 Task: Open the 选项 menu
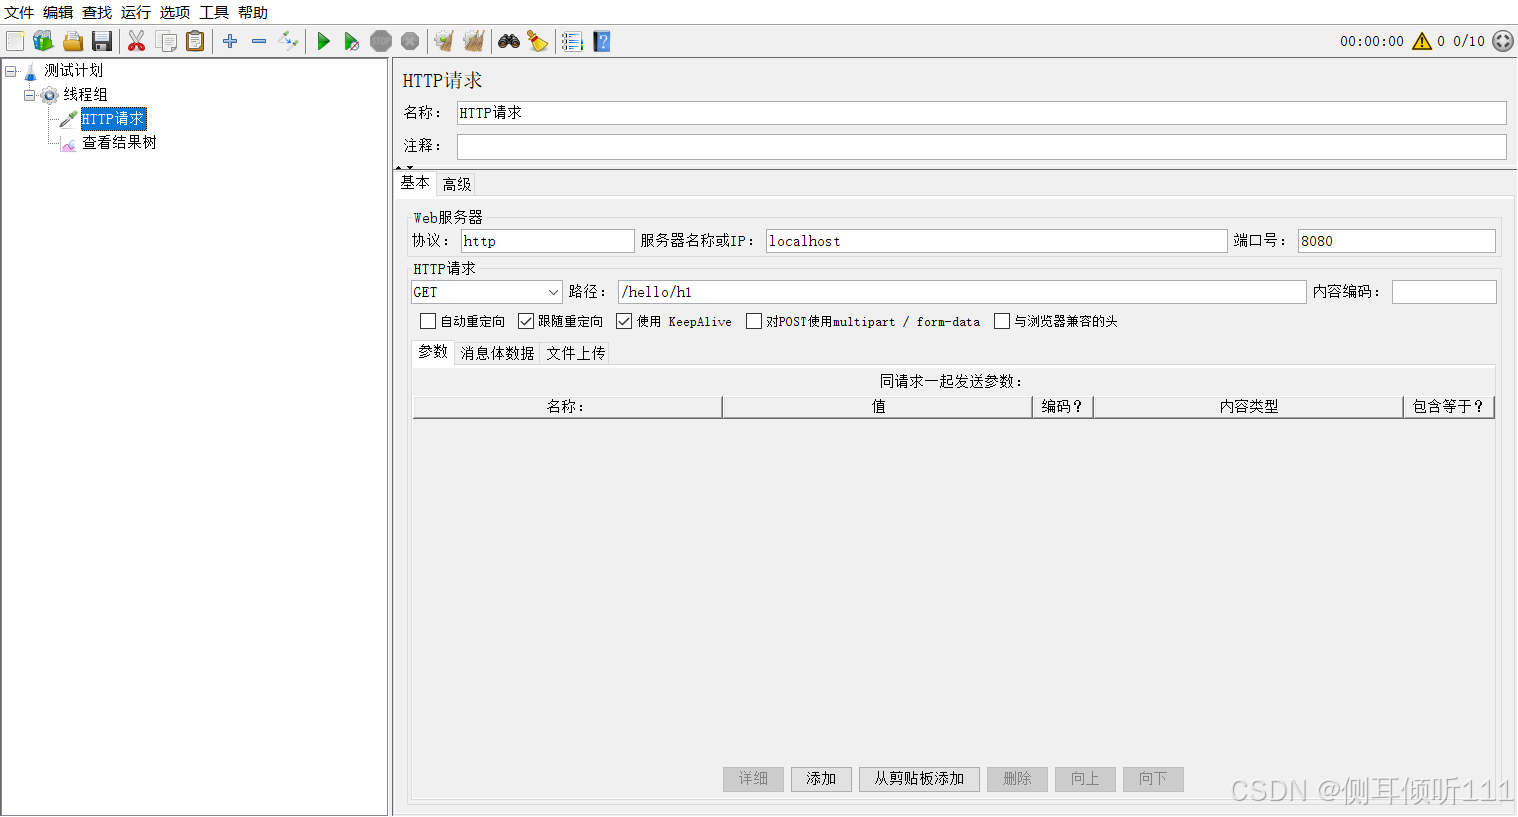tap(175, 12)
